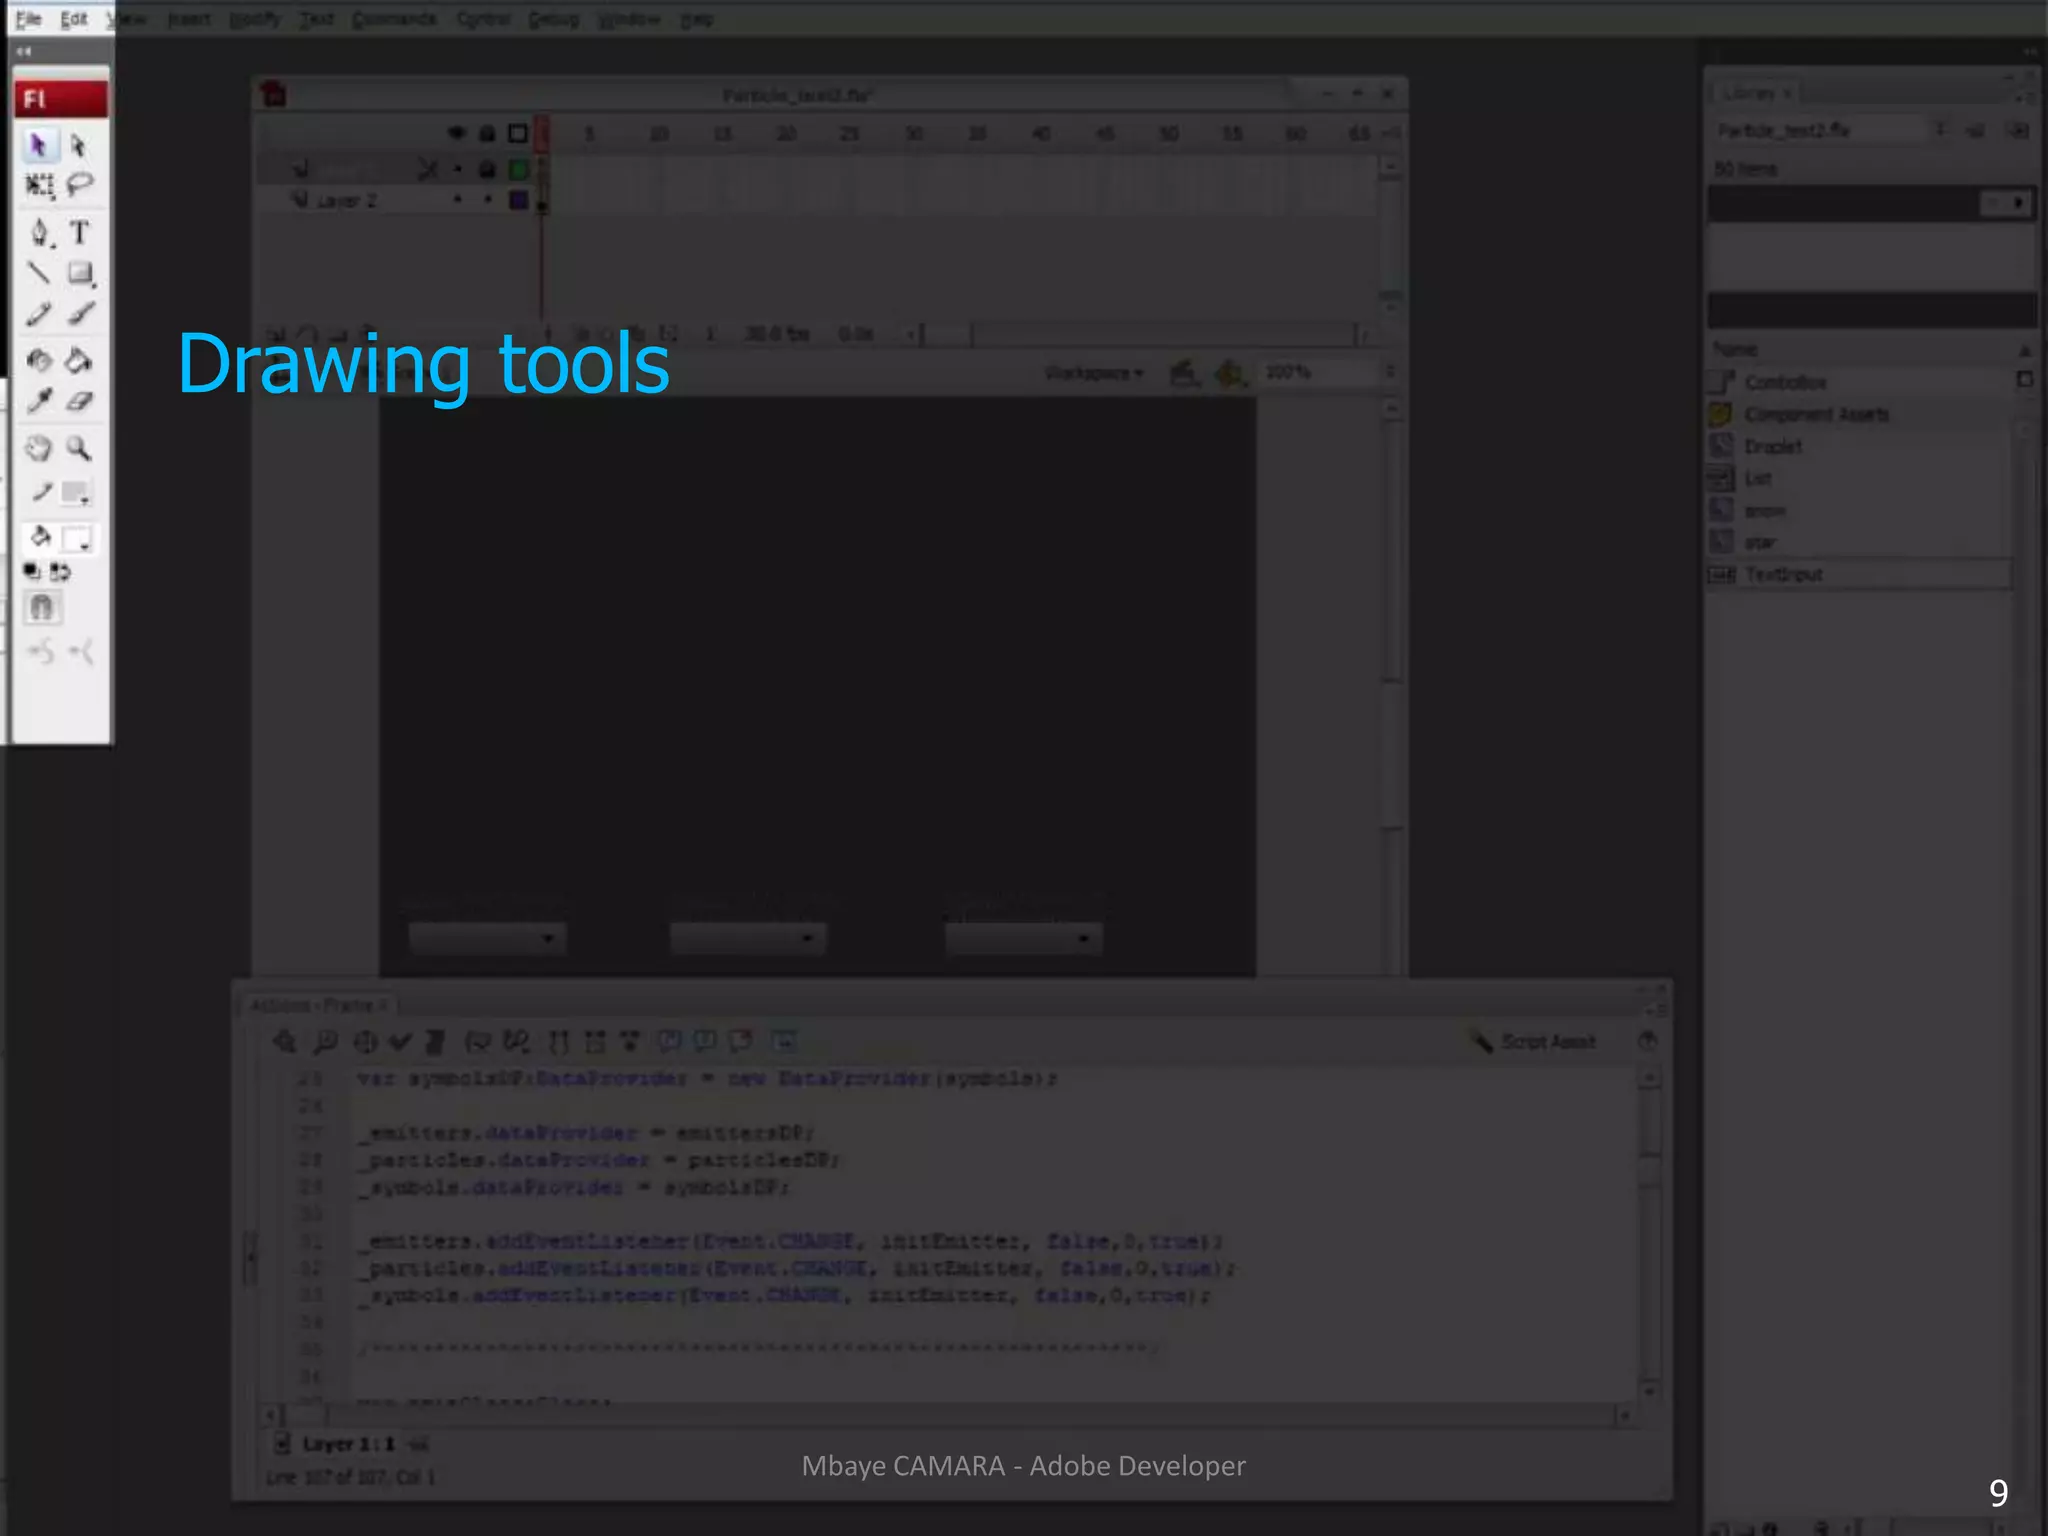Viewport: 2048px width, 1536px height.
Task: Open the Fill color swatch
Action: point(78,540)
